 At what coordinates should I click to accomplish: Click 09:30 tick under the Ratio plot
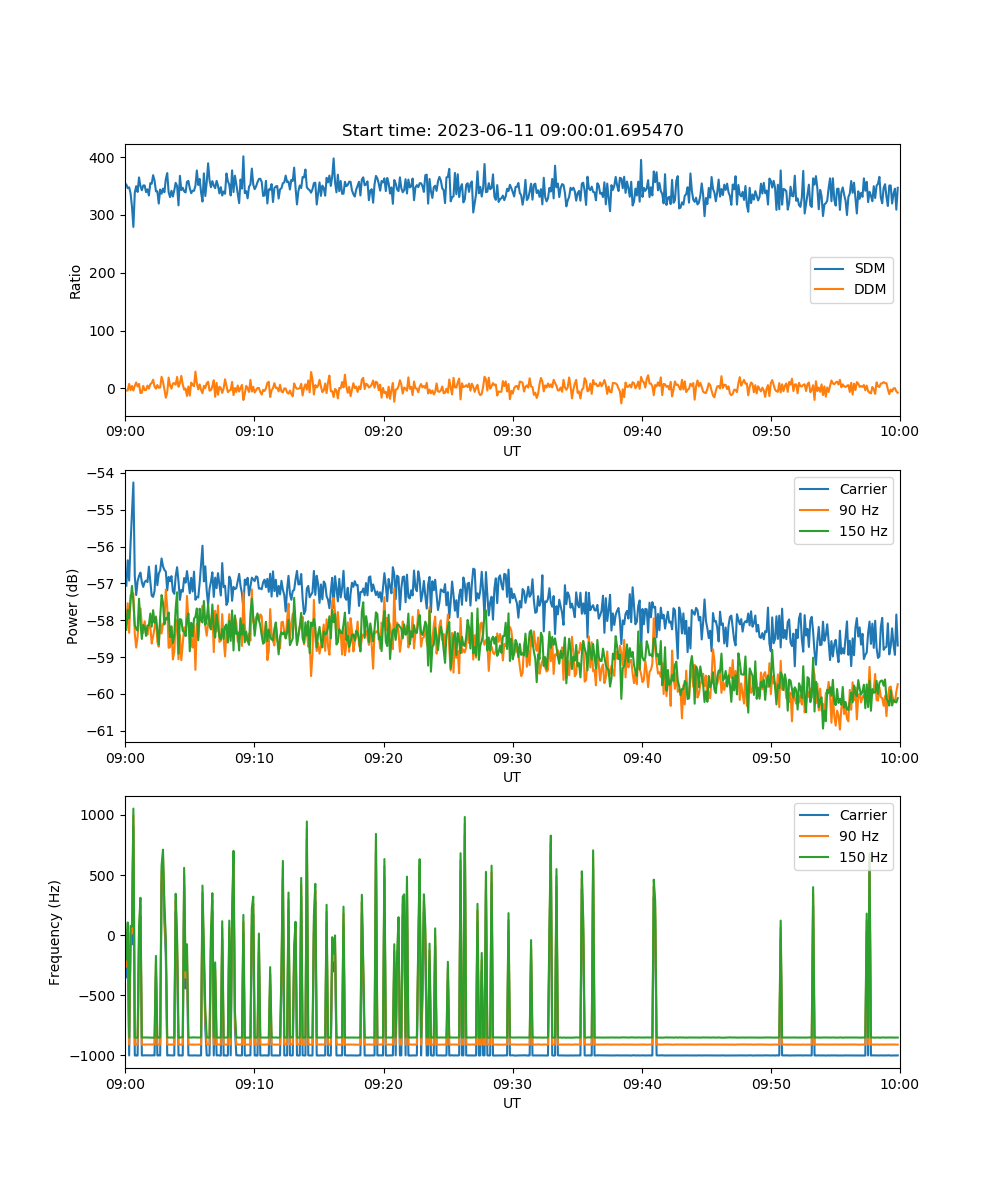pos(512,431)
